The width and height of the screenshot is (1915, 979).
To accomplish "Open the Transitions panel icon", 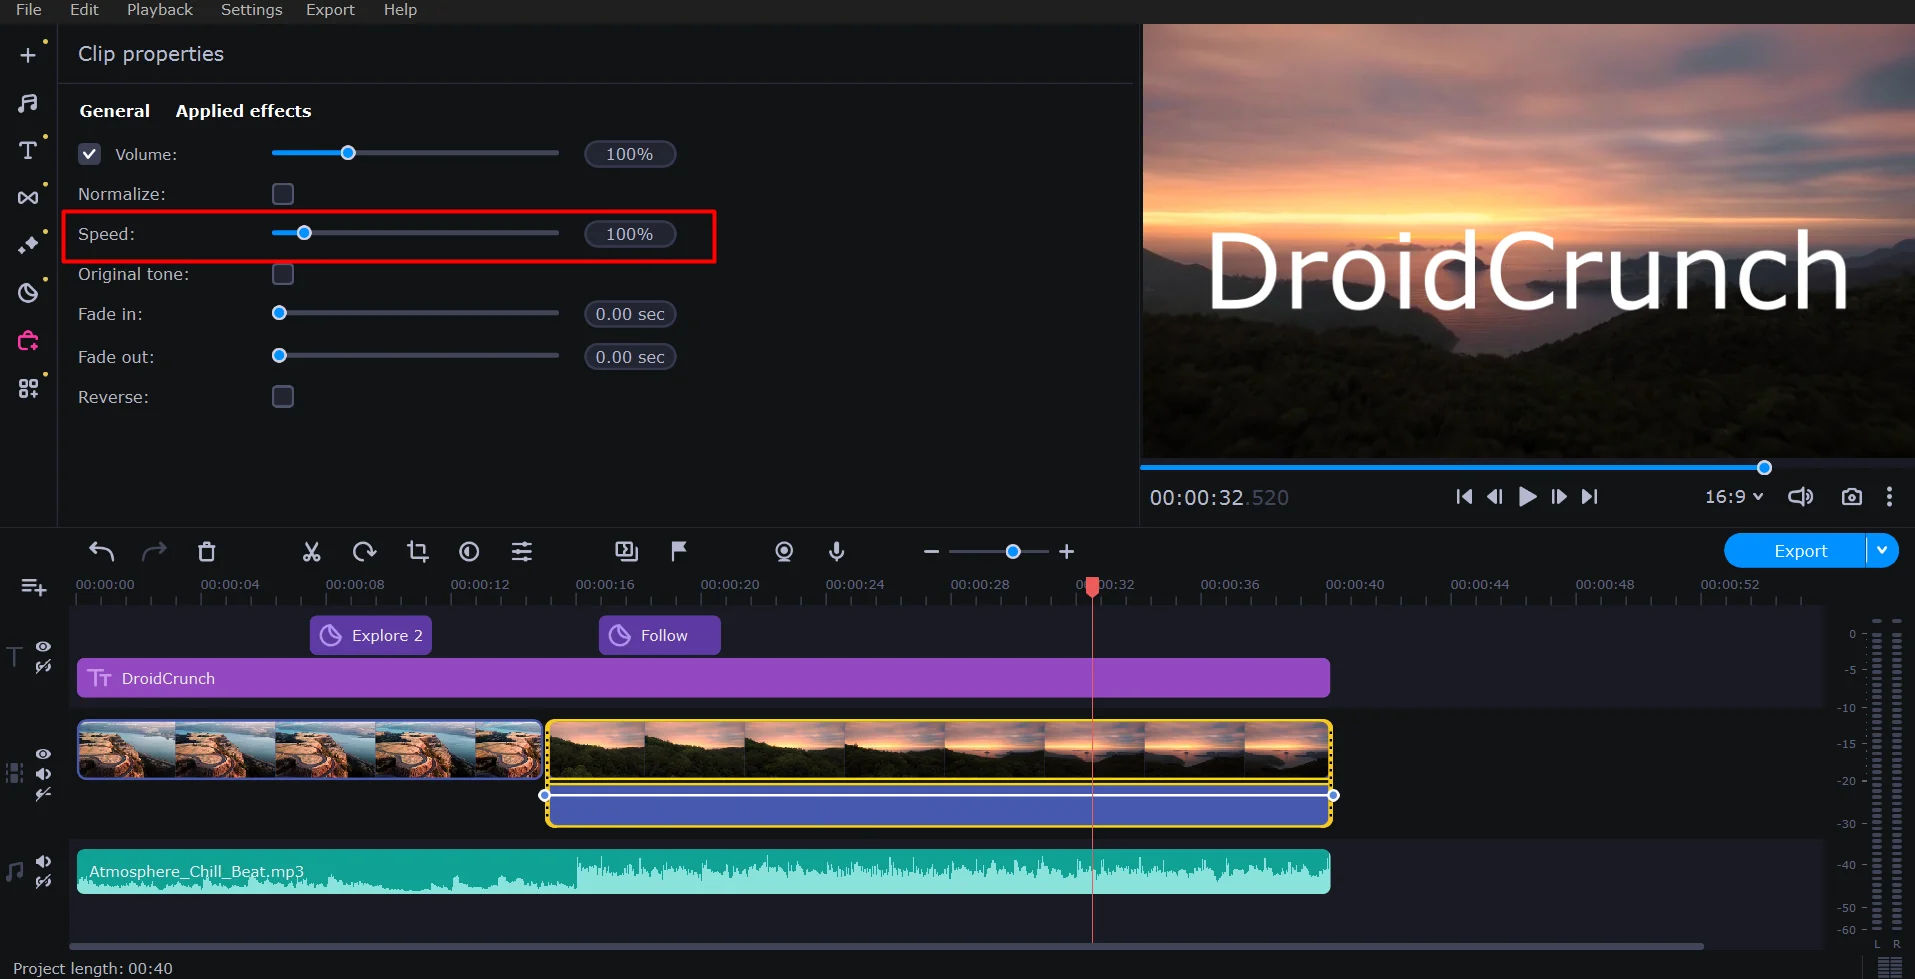I will pyautogui.click(x=28, y=197).
